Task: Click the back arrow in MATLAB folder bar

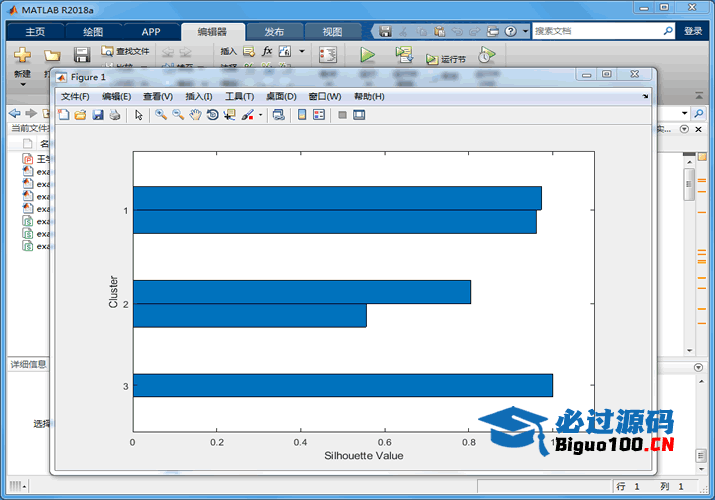Action: pos(15,113)
